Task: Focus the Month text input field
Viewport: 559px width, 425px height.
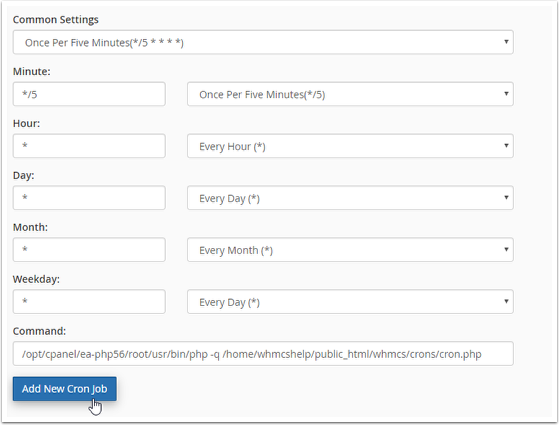Action: coord(89,250)
